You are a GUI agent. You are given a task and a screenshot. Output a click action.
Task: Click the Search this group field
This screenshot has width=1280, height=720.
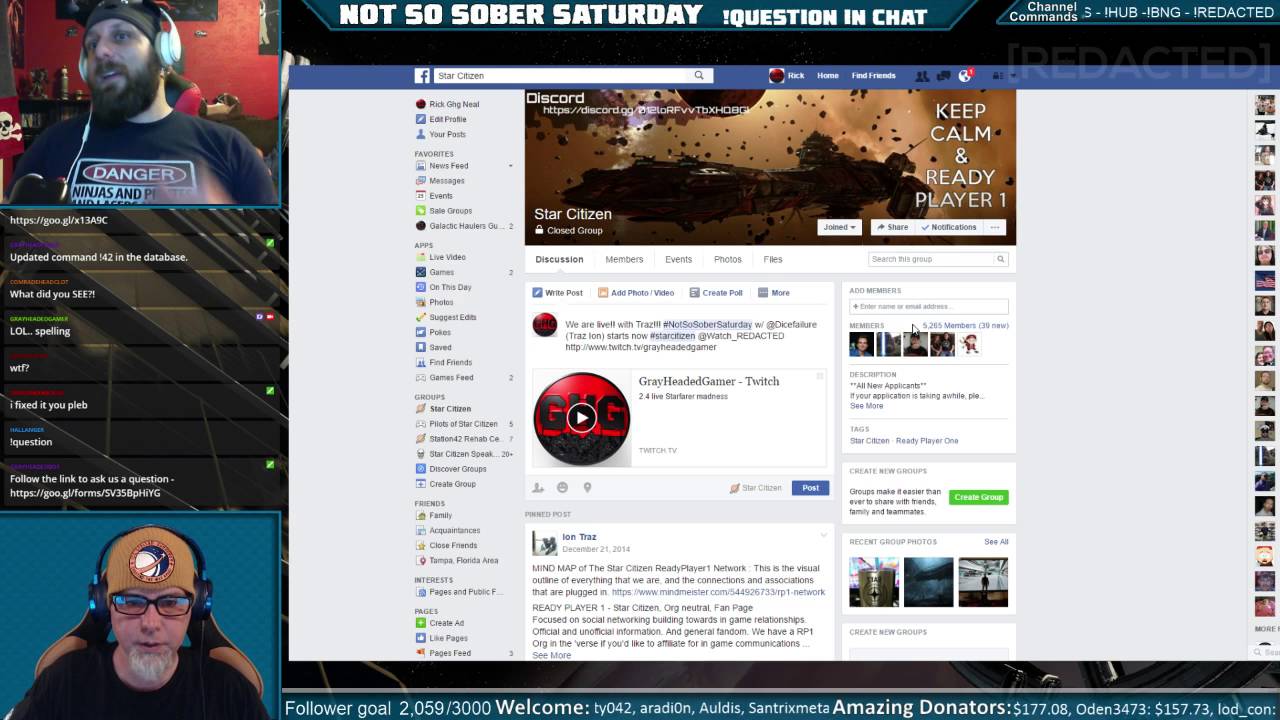[x=931, y=259]
